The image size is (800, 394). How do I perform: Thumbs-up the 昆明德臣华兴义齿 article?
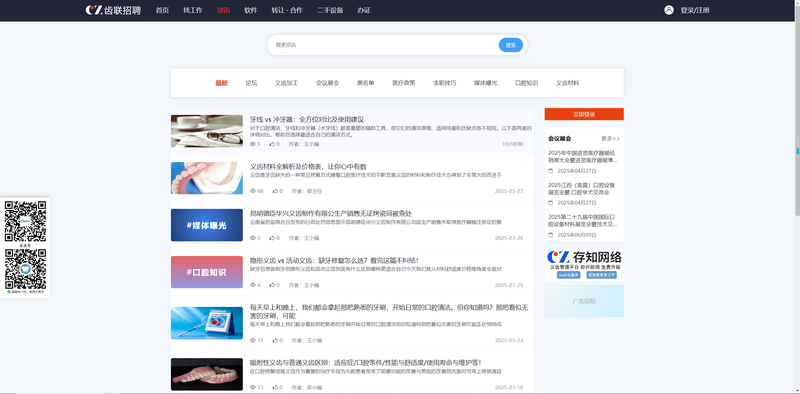point(272,238)
